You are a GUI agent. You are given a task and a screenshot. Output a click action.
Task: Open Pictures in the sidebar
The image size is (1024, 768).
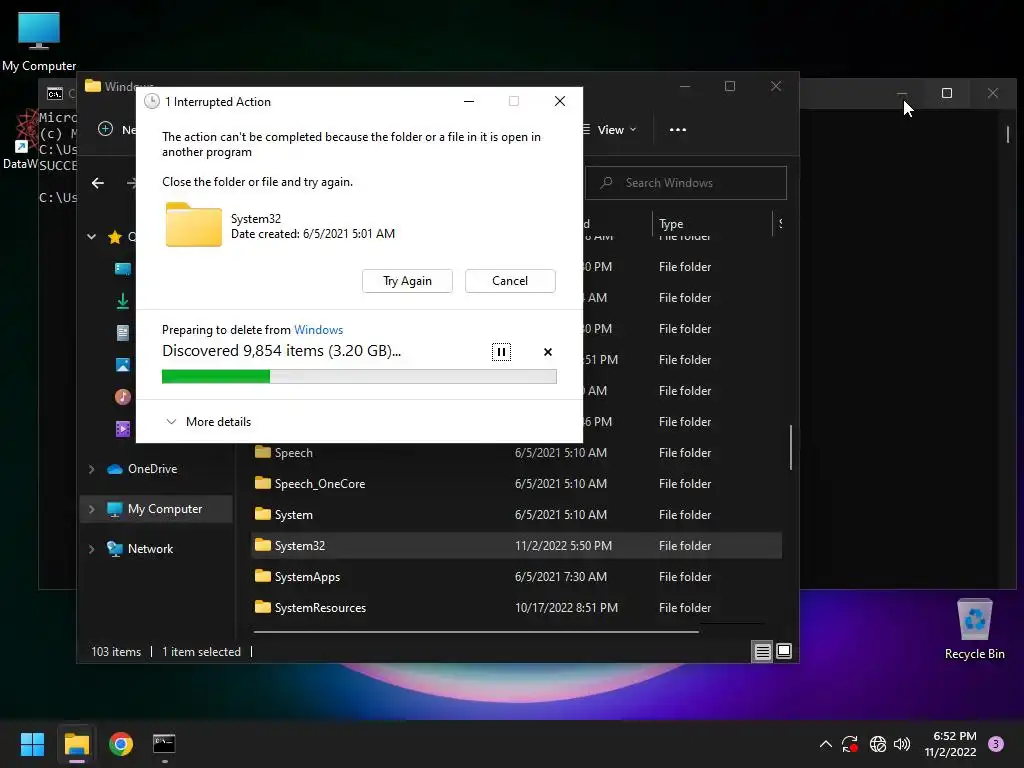click(x=123, y=364)
